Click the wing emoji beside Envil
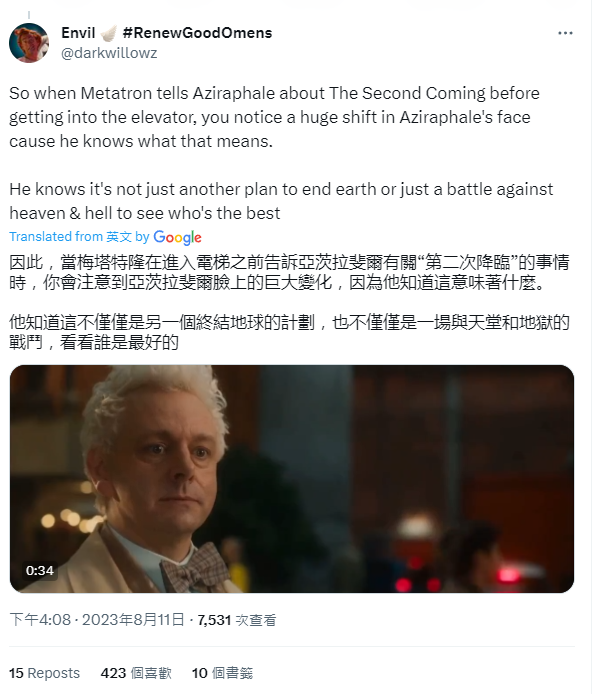This screenshot has width=601, height=694. point(108,33)
